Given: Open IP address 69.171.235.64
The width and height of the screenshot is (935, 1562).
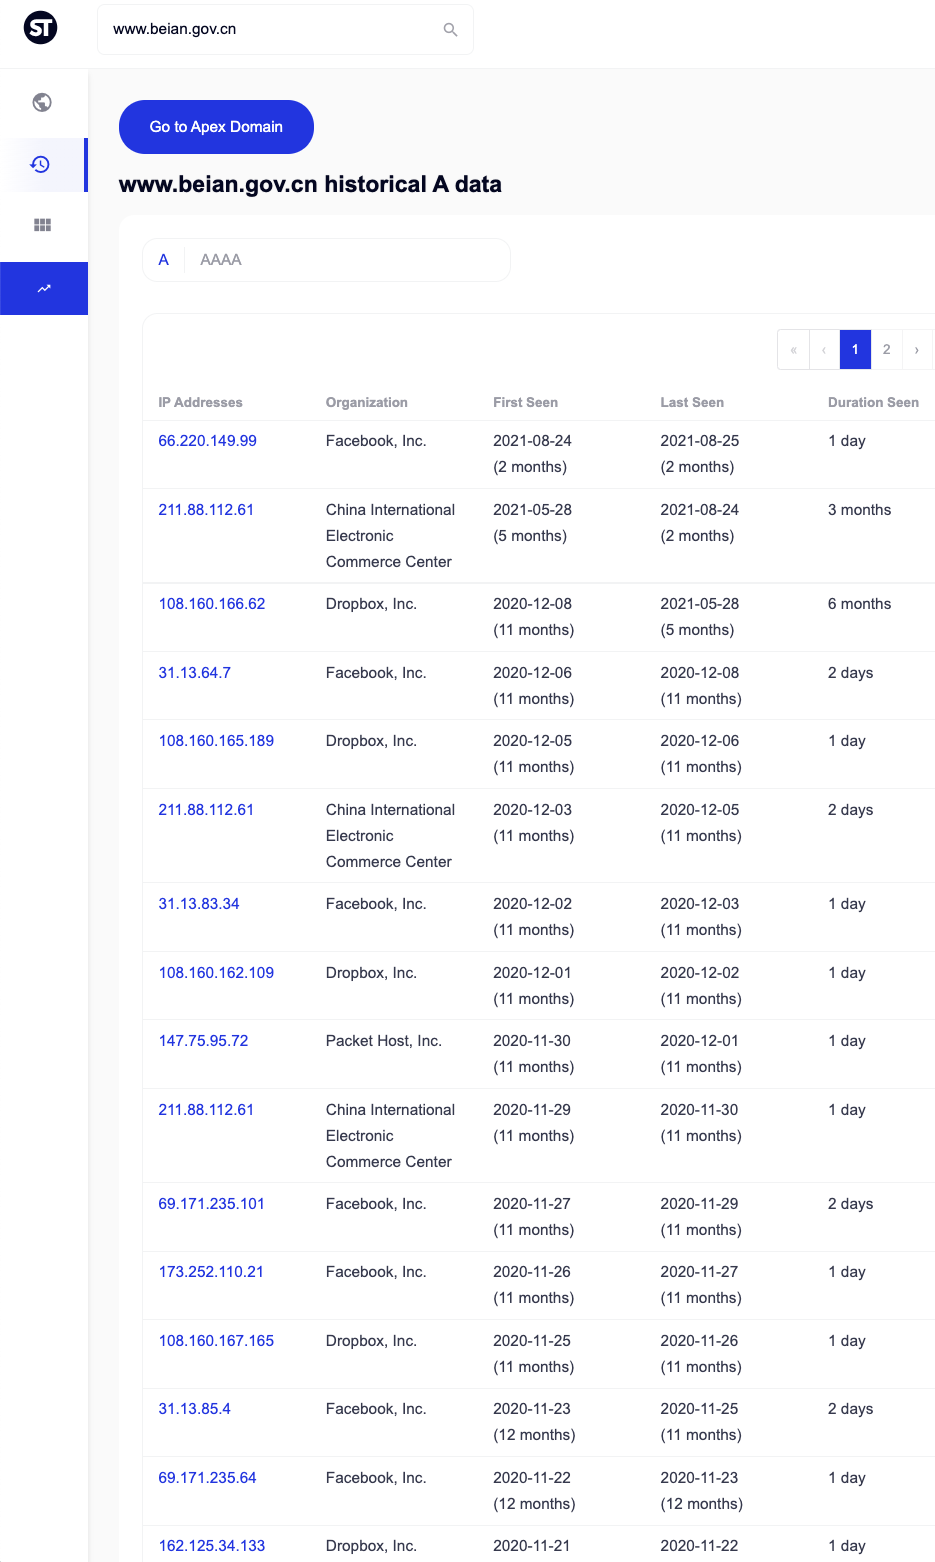Looking at the screenshot, I should click(x=207, y=1478).
